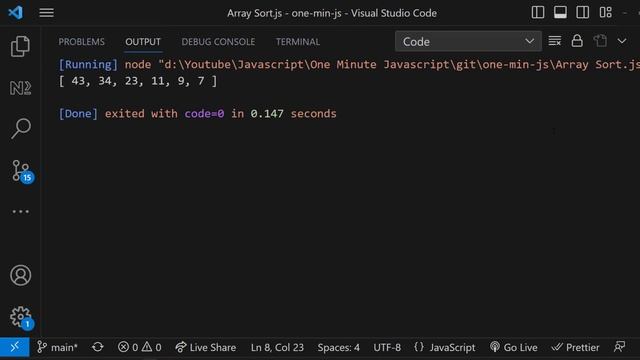Viewport: 640px width, 360px height.
Task: Open the Manage settings gear
Action: tap(21, 318)
